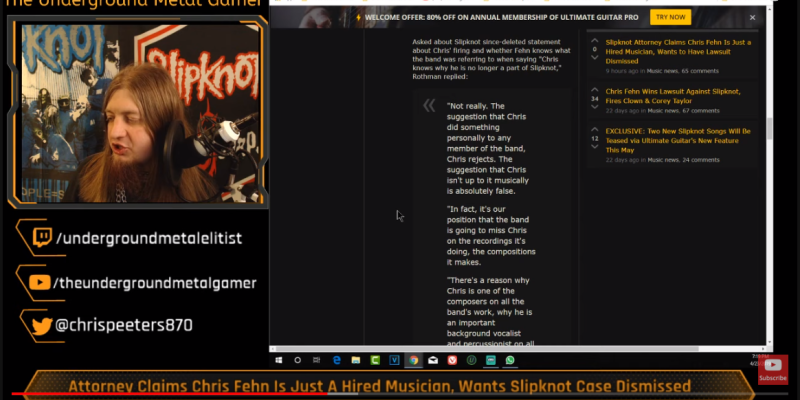800x400 pixels.
Task: Upvote the Attorney Claims Chris Fehn article
Action: 594,41
